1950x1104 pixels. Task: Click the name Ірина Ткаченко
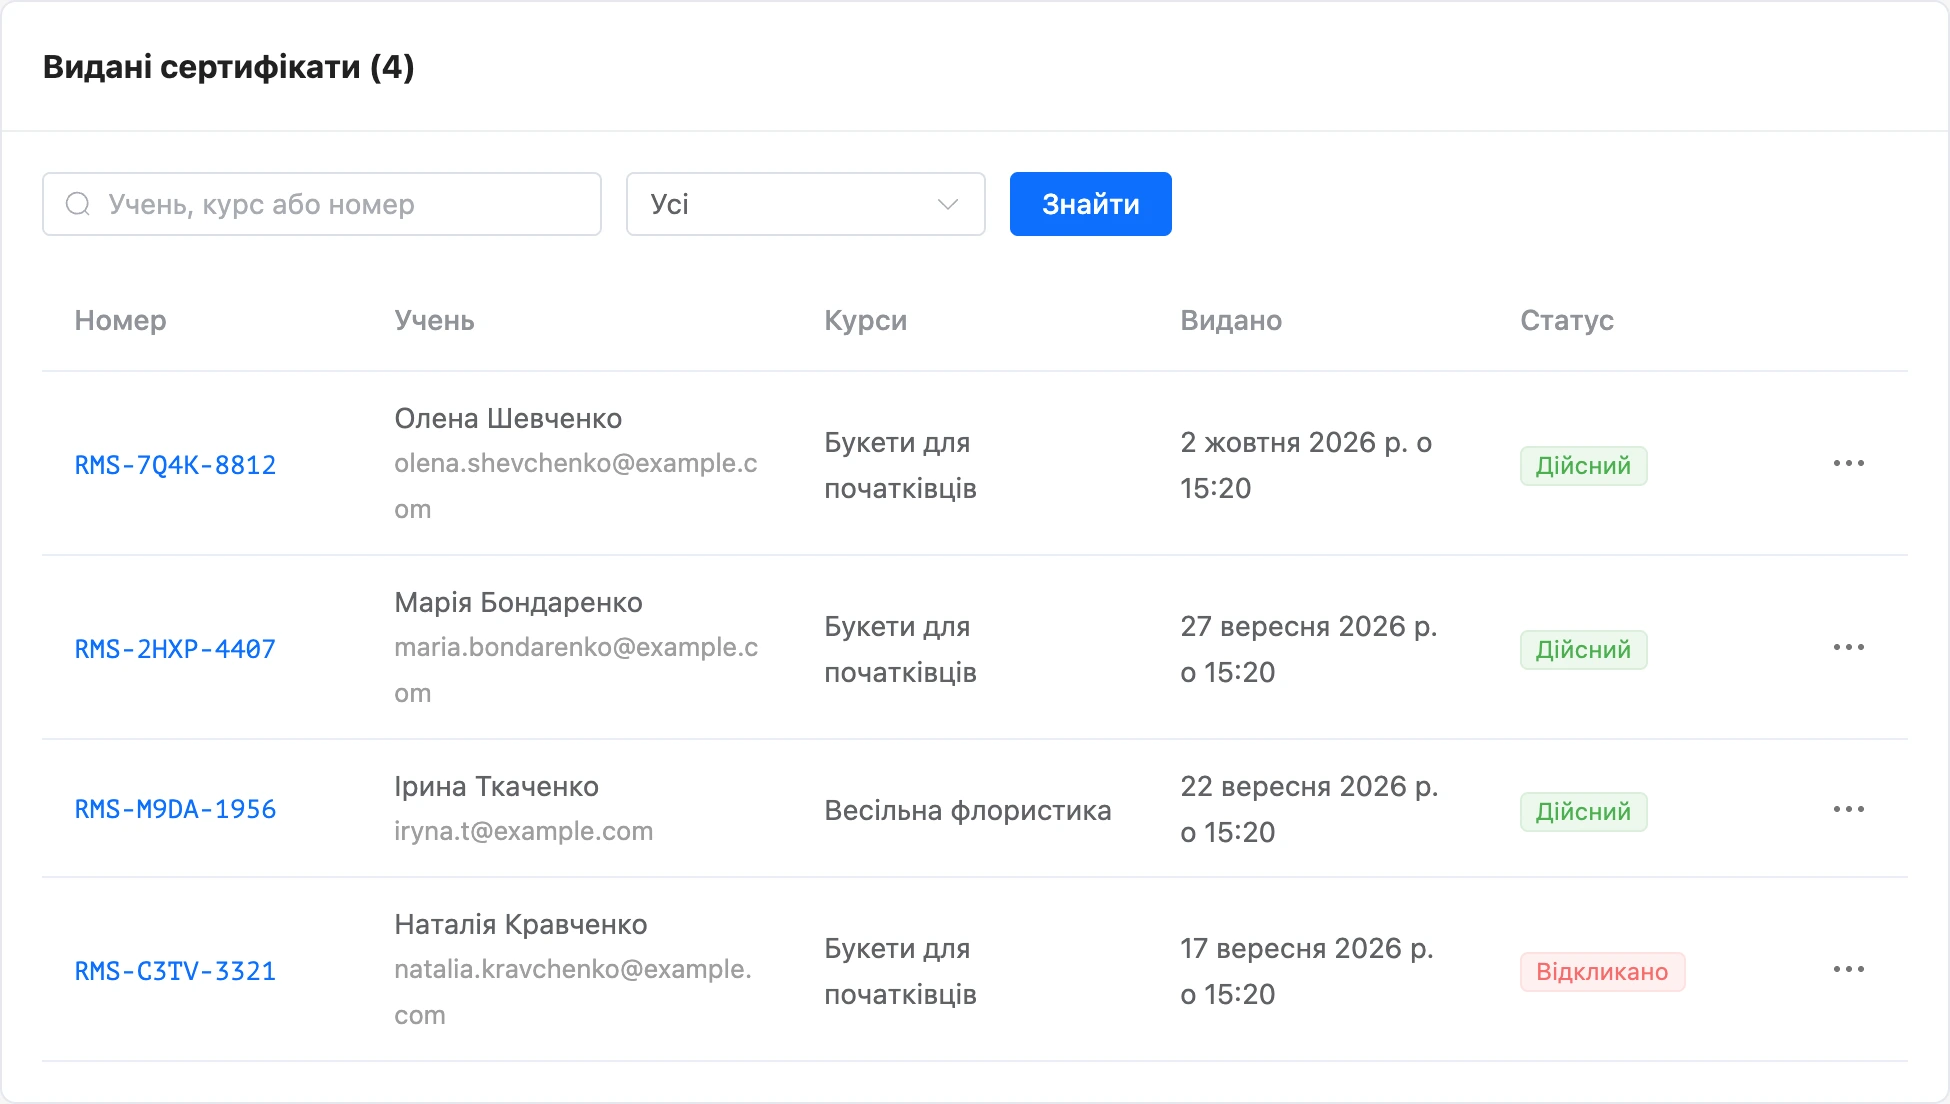(x=496, y=786)
